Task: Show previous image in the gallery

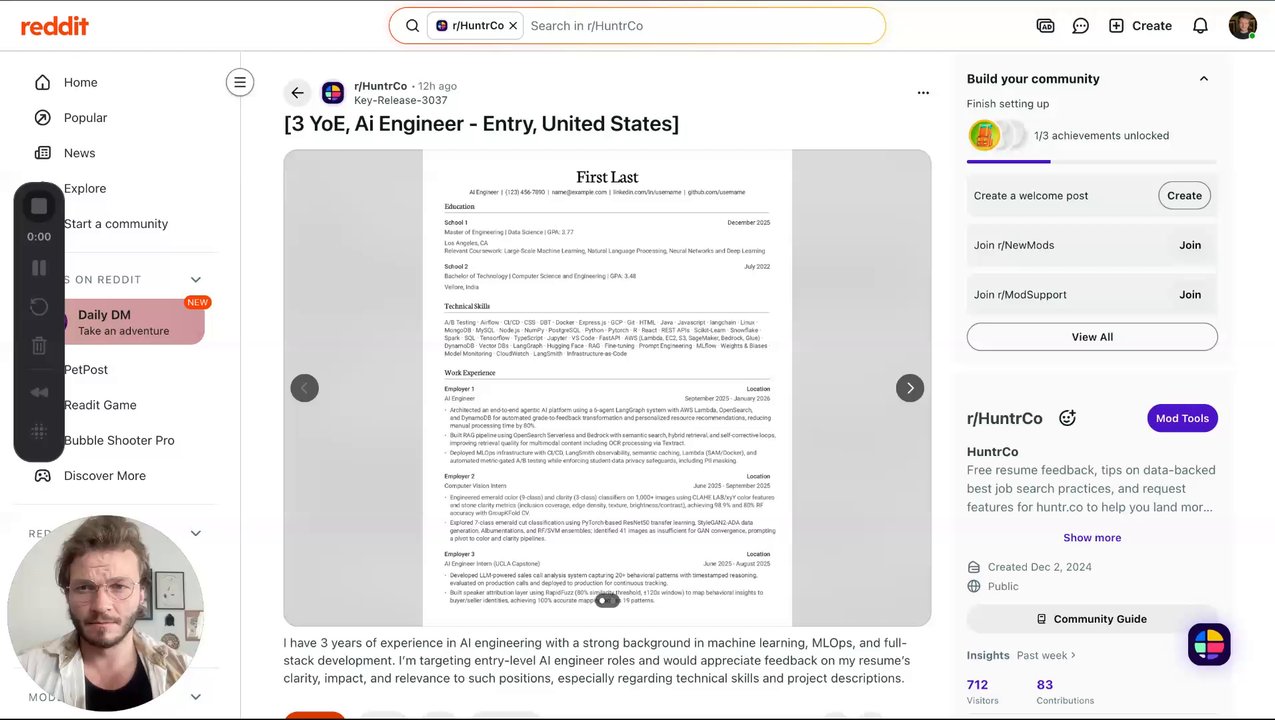Action: coord(305,388)
